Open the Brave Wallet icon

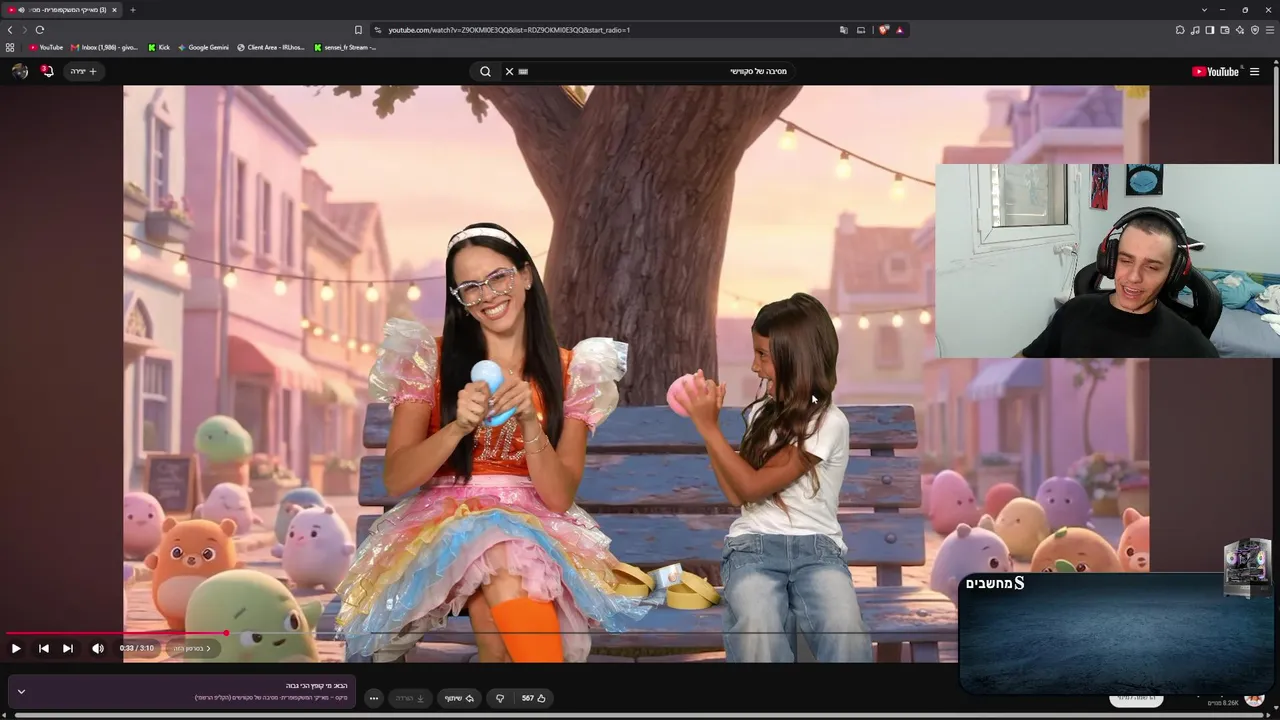pos(1225,30)
